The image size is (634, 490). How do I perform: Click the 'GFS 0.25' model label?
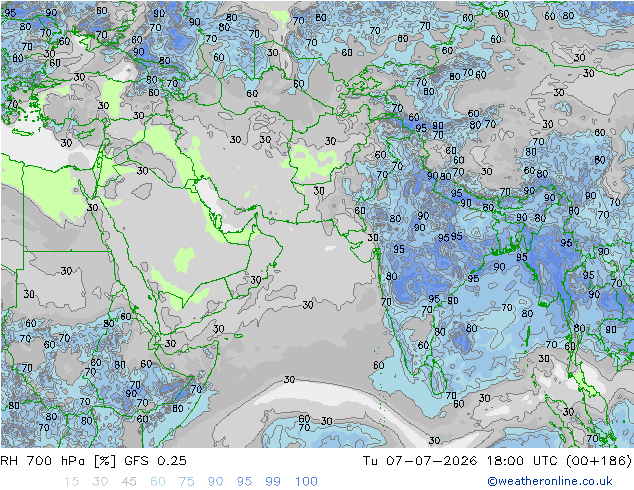tap(155, 460)
